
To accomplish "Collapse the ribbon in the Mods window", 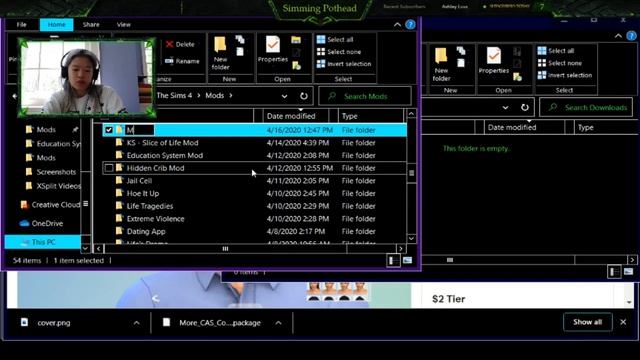I will pyautogui.click(x=397, y=24).
